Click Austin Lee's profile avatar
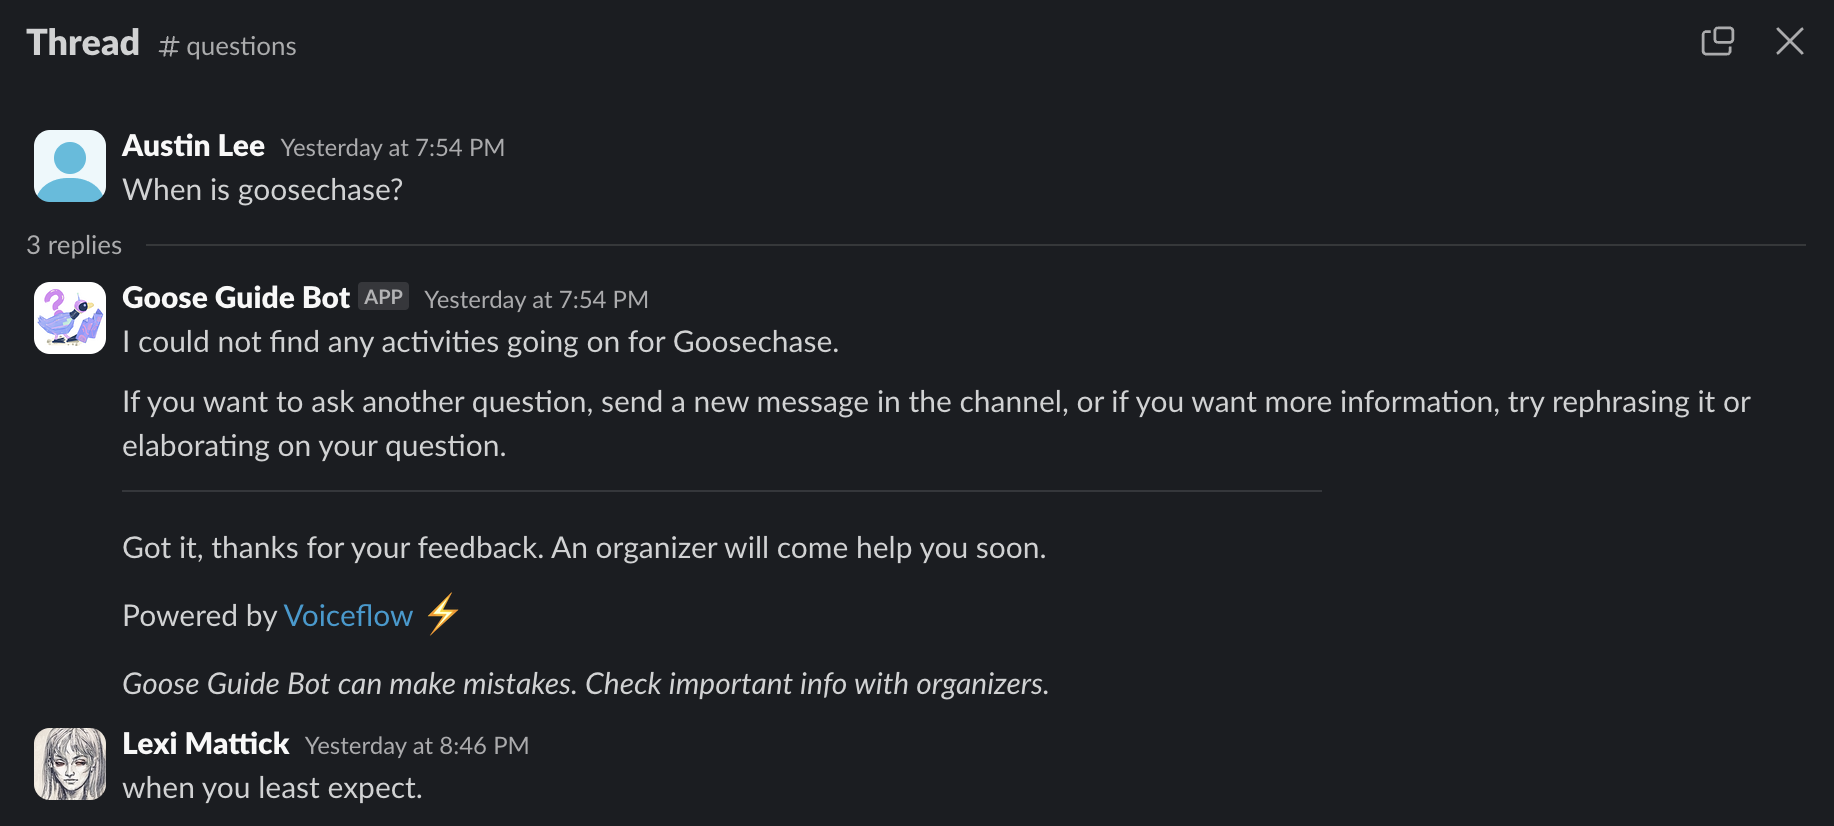The height and width of the screenshot is (826, 1834). (70, 166)
